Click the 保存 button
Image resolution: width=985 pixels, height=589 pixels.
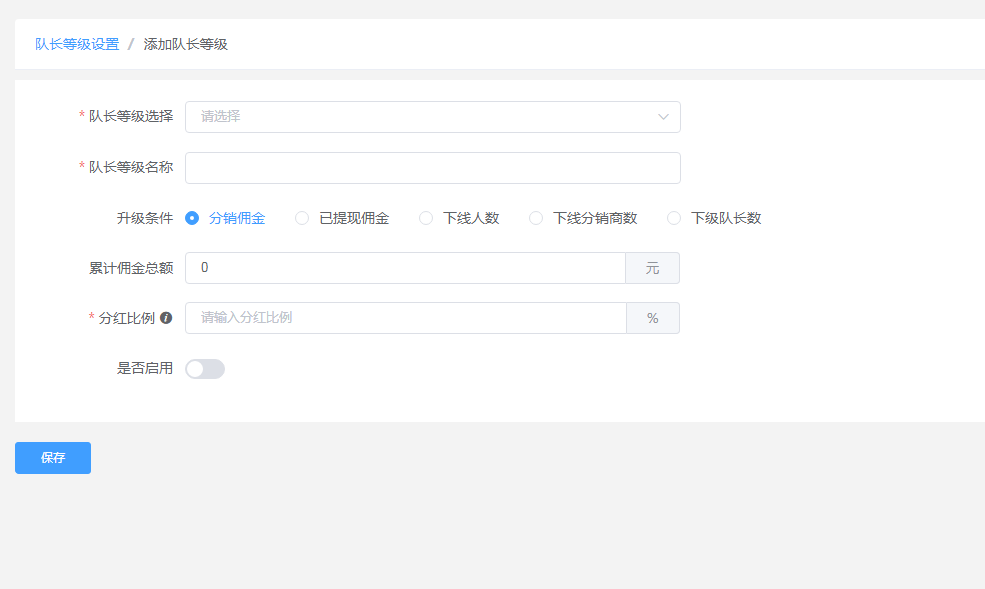[x=53, y=458]
